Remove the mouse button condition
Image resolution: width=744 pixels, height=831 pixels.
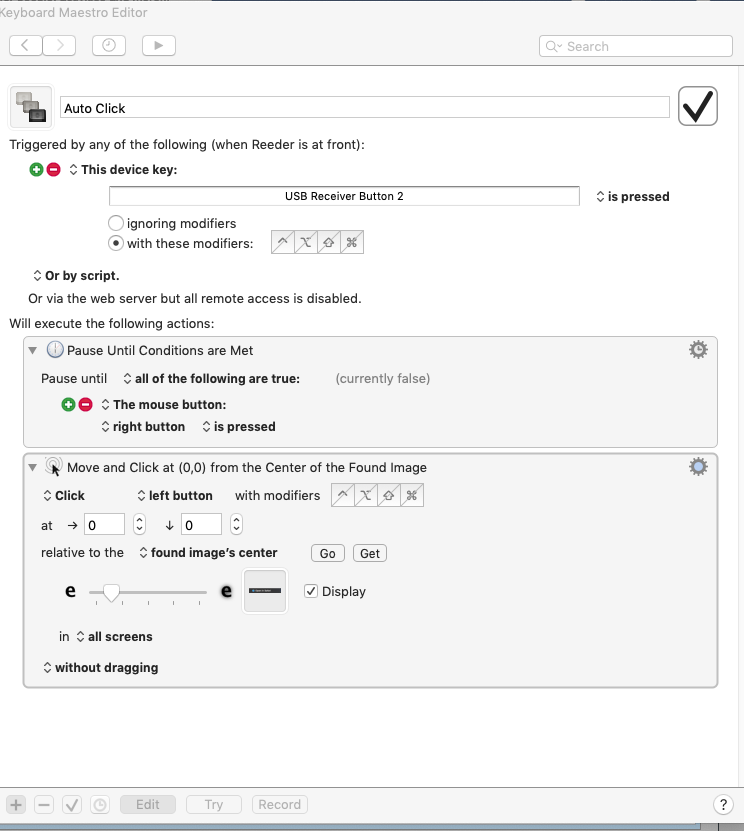point(86,405)
